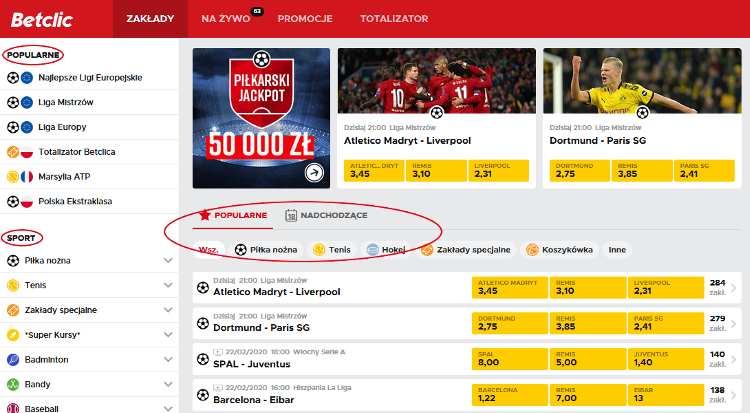Filter events by Hokej chip
This screenshot has height=413, width=750.
tap(386, 250)
